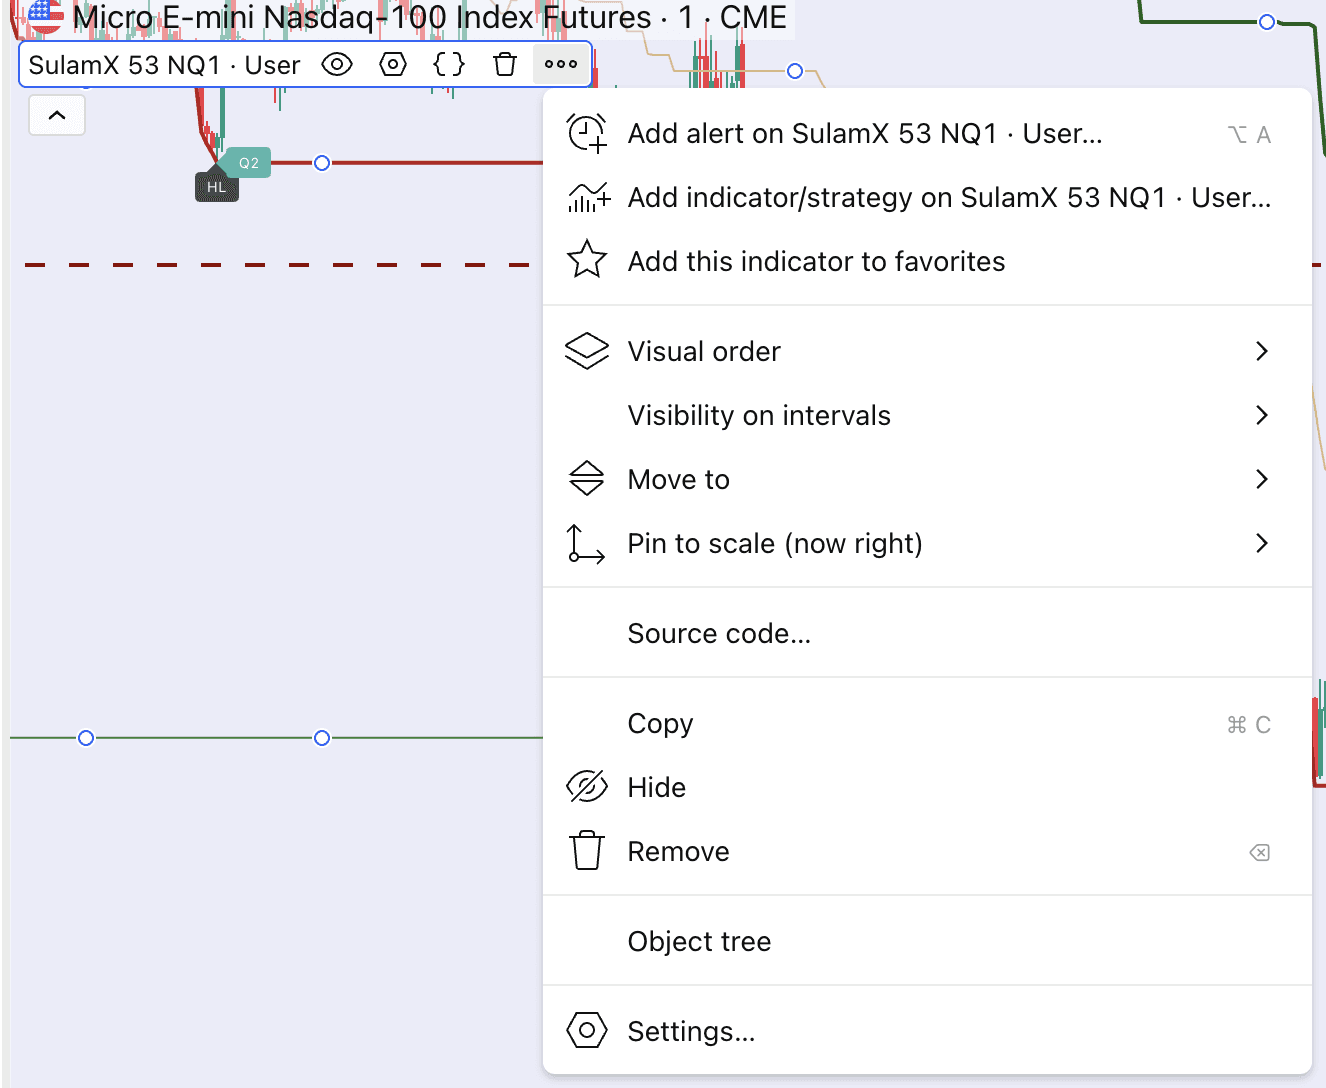The image size is (1326, 1088).
Task: Open indicator settings hexagon icon in legend
Action: 393,65
